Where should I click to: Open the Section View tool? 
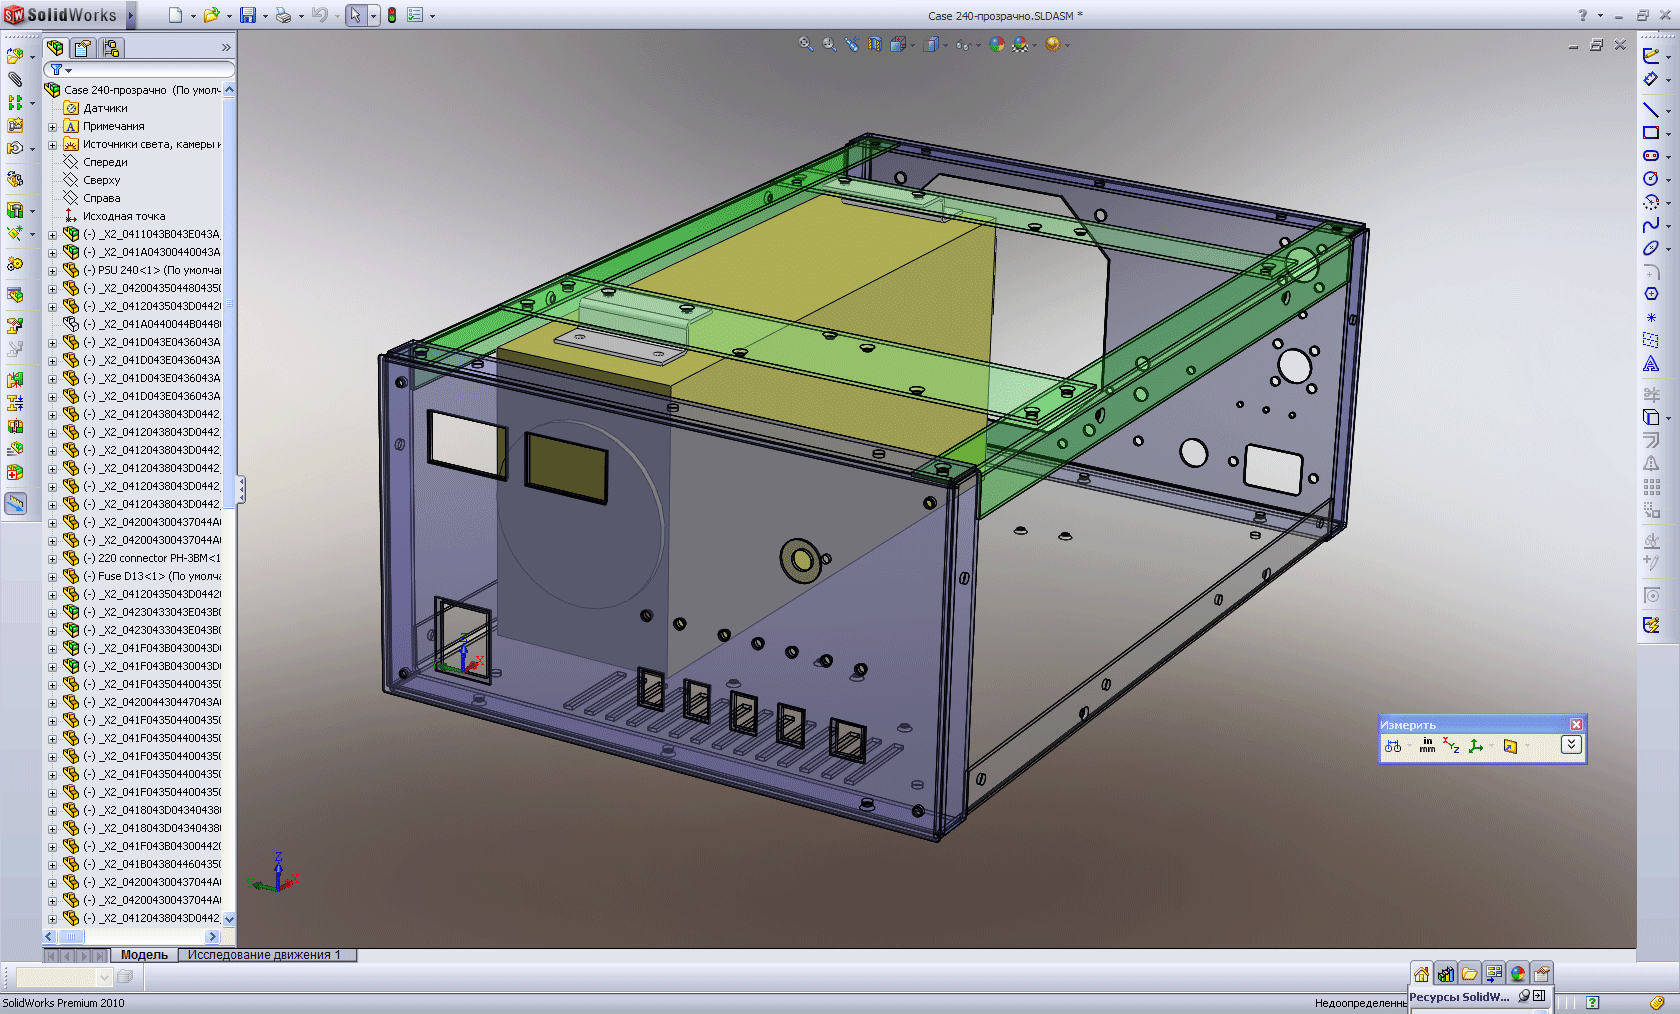coord(875,44)
